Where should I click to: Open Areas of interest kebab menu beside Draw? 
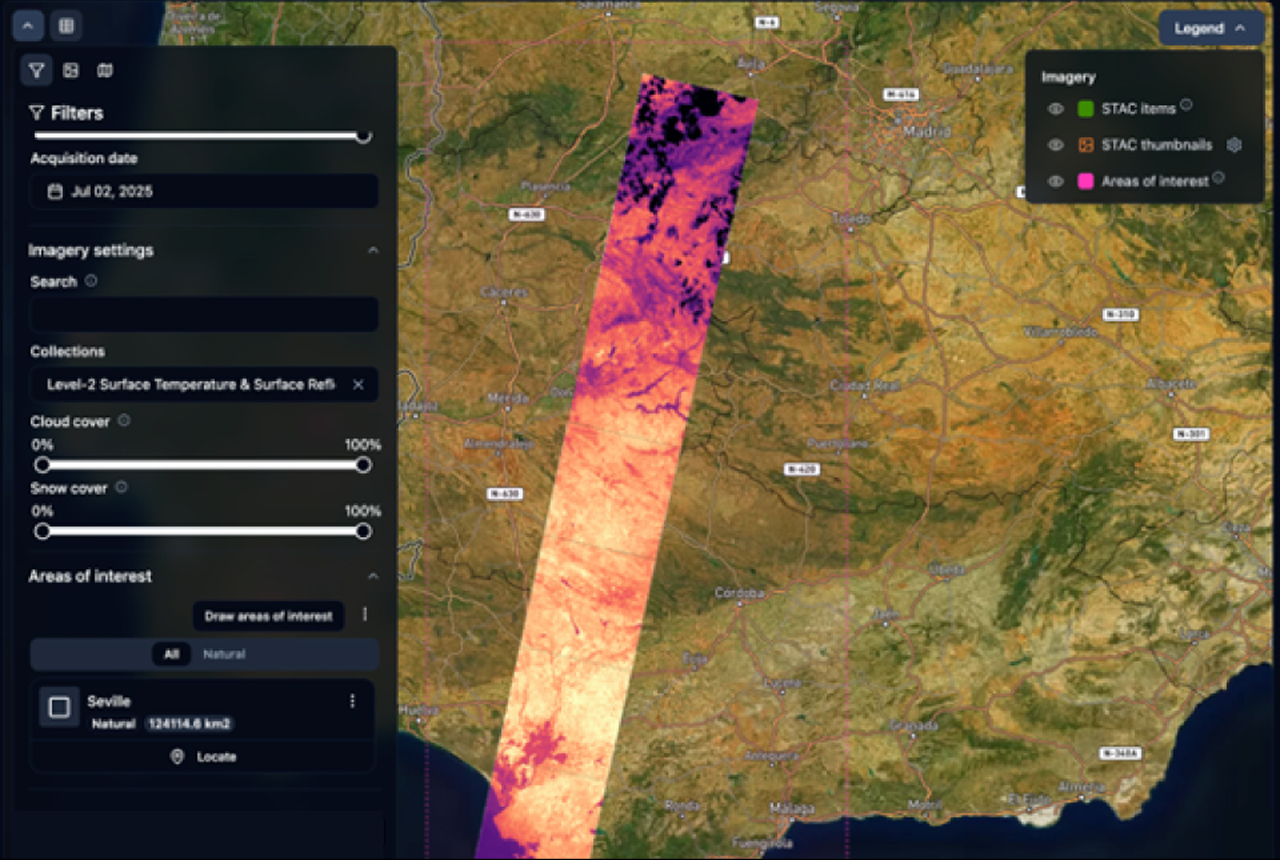(365, 614)
